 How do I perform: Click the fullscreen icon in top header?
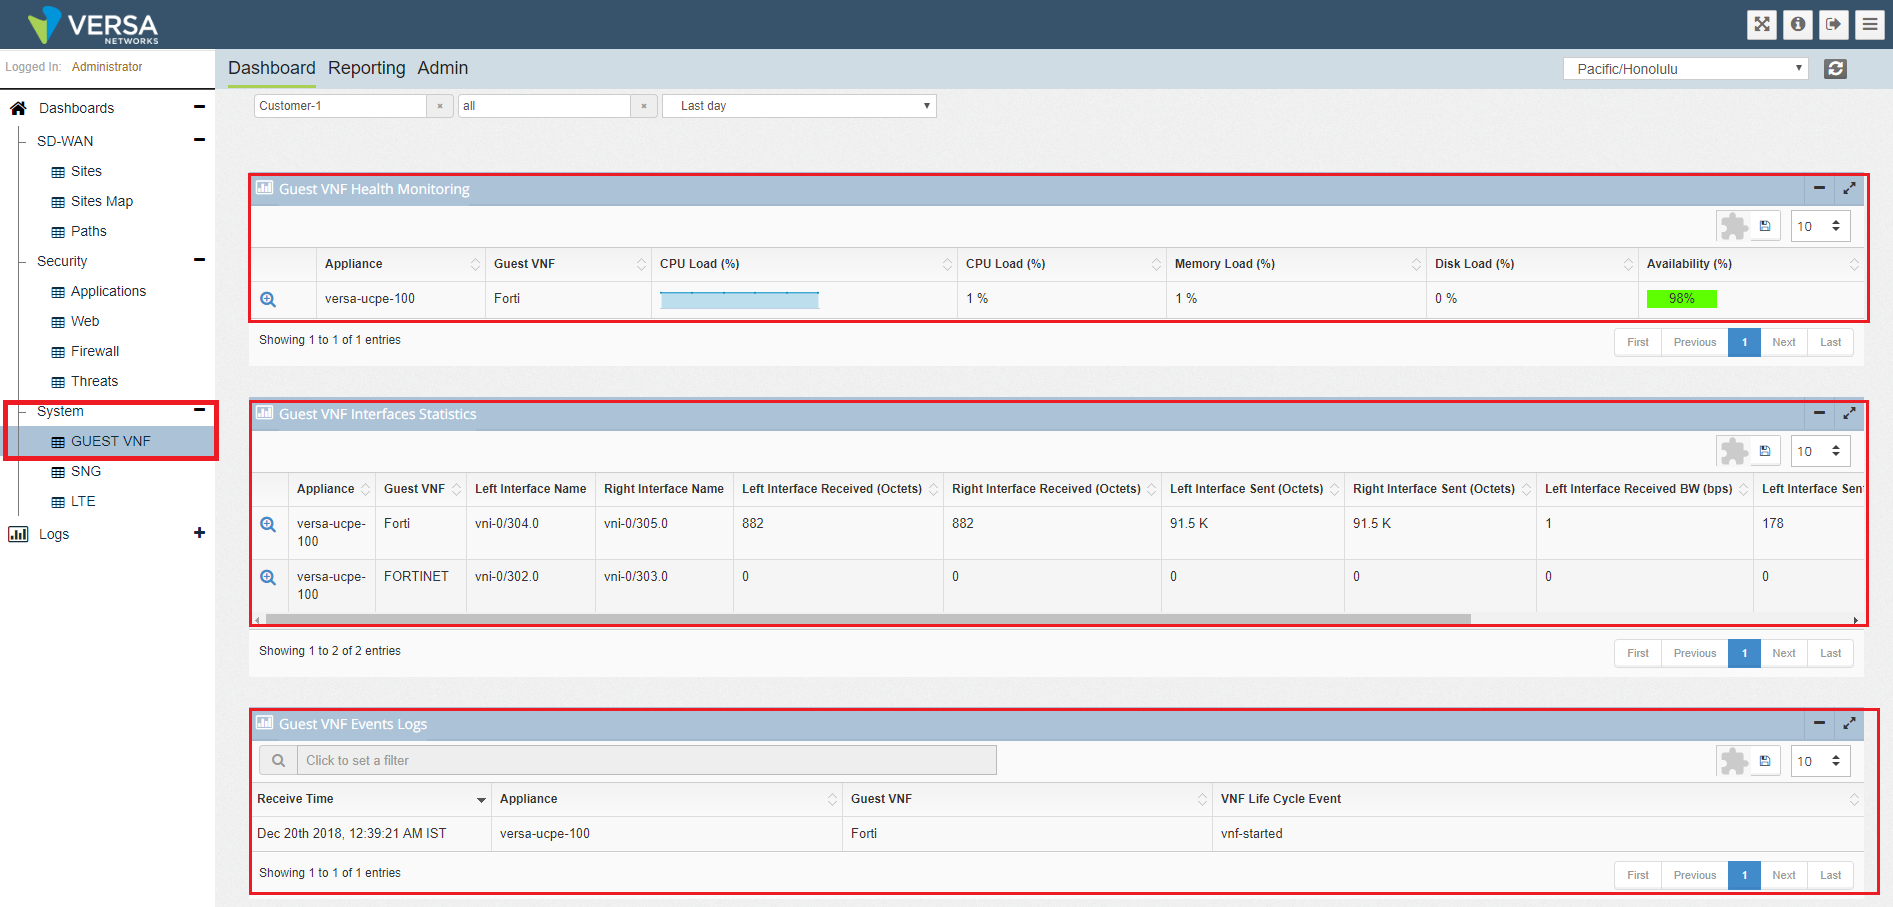click(x=1762, y=24)
